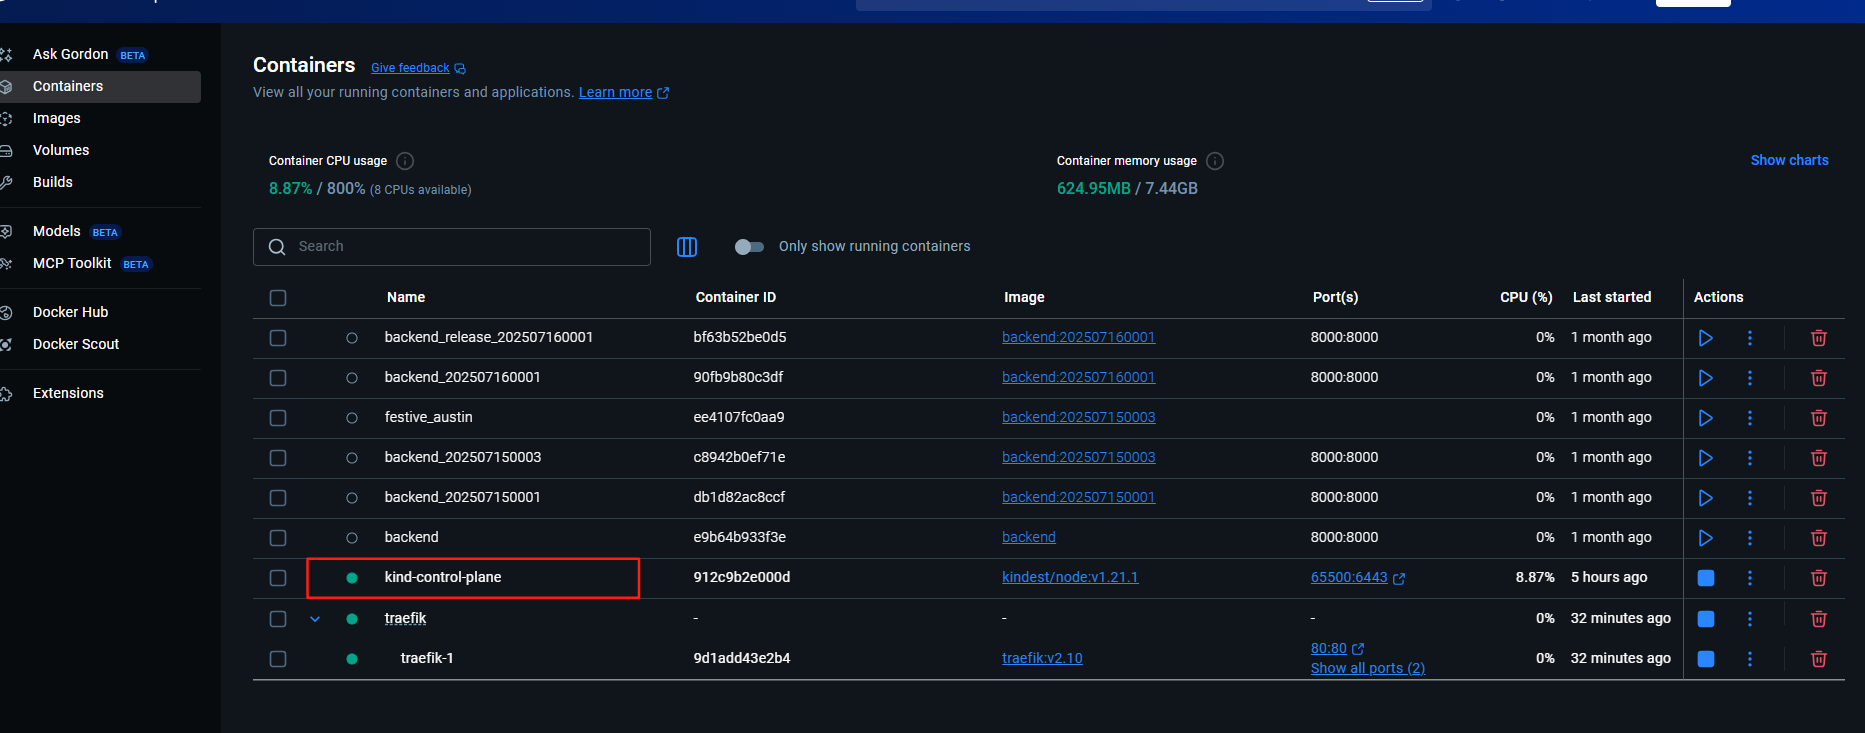Go to Images in the sidebar
The height and width of the screenshot is (733, 1865).
(x=100, y=118)
